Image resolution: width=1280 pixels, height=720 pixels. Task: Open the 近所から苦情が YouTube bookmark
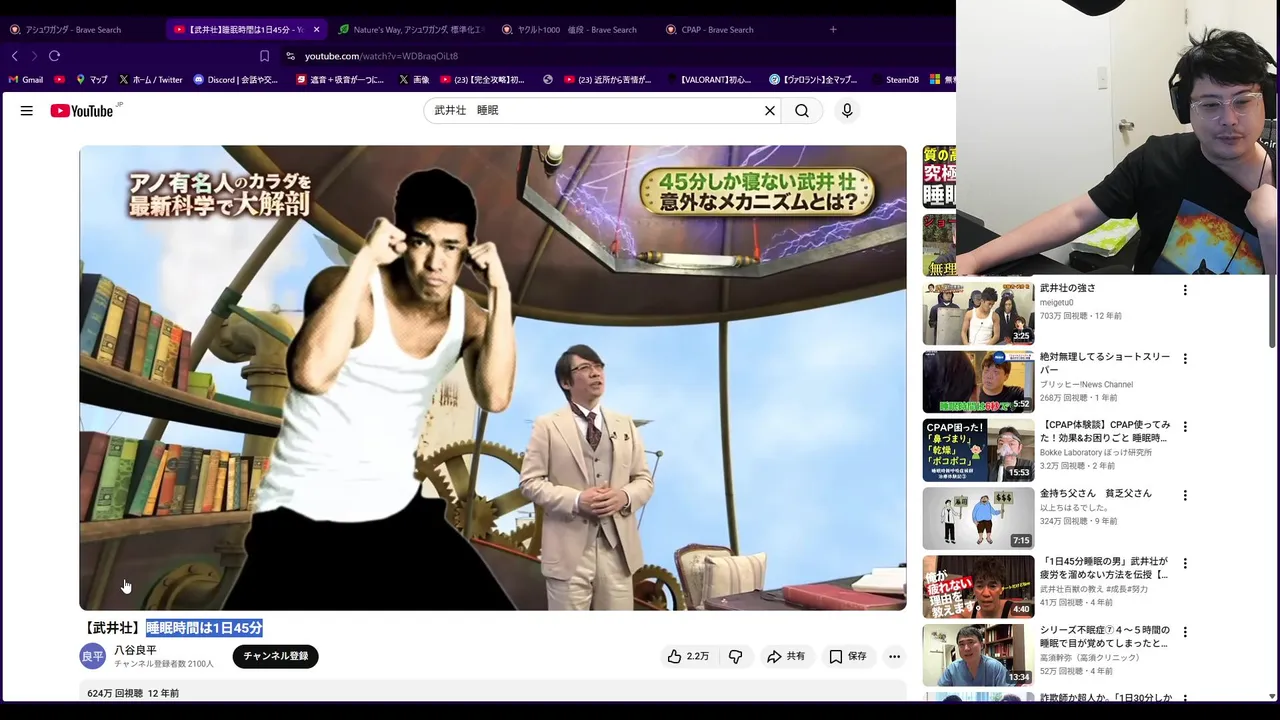[608, 79]
